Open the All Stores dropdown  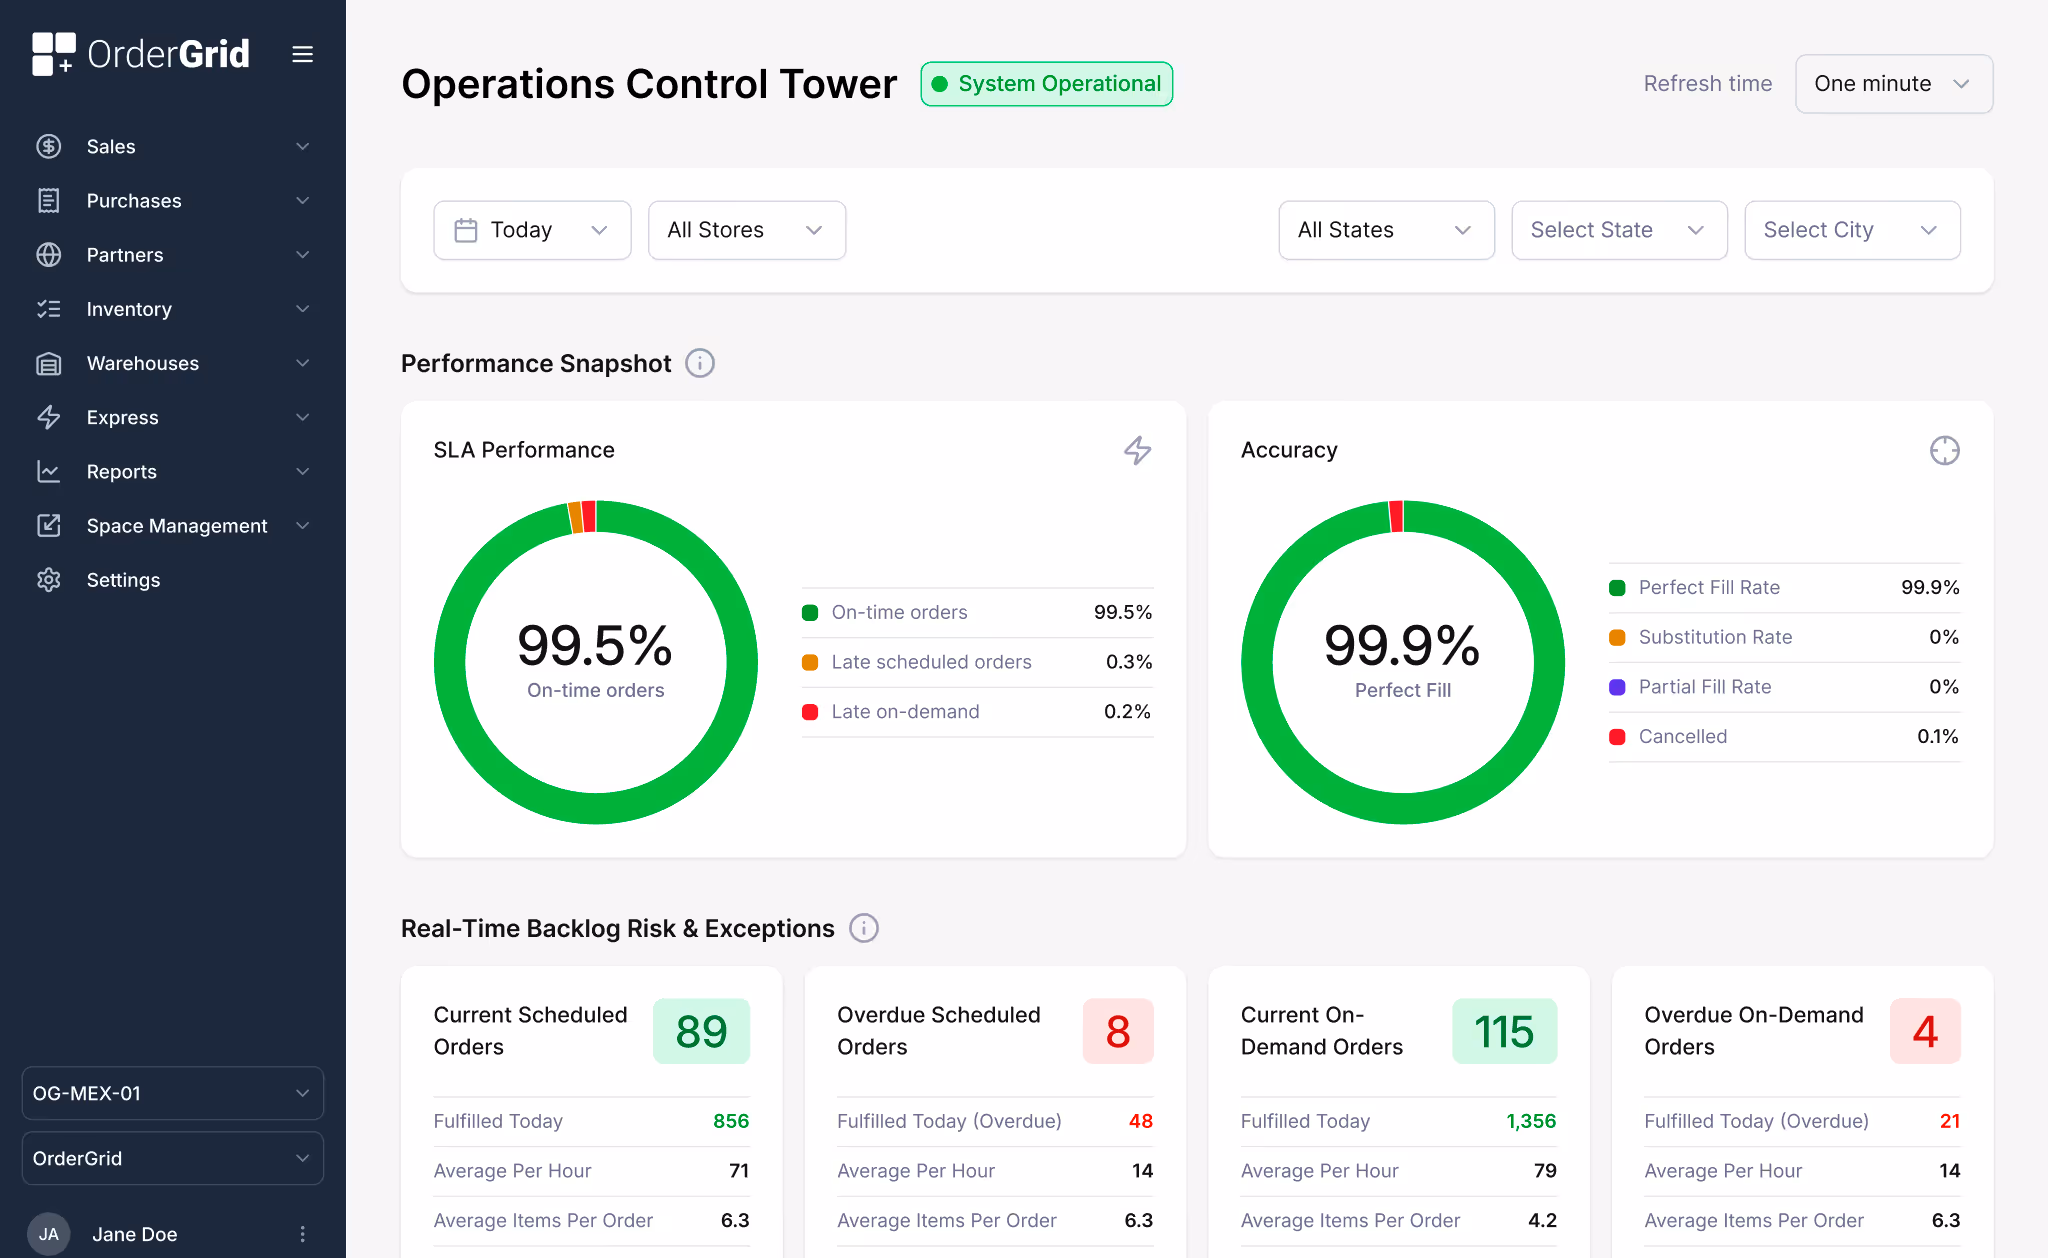tap(746, 230)
